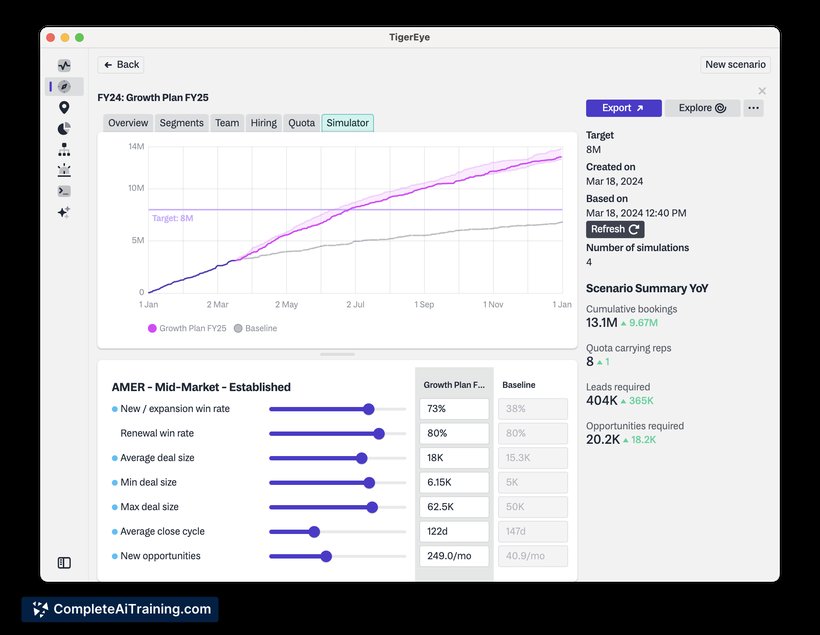The height and width of the screenshot is (635, 820).
Task: Click the 62.5K max deal size field
Action: coord(454,507)
